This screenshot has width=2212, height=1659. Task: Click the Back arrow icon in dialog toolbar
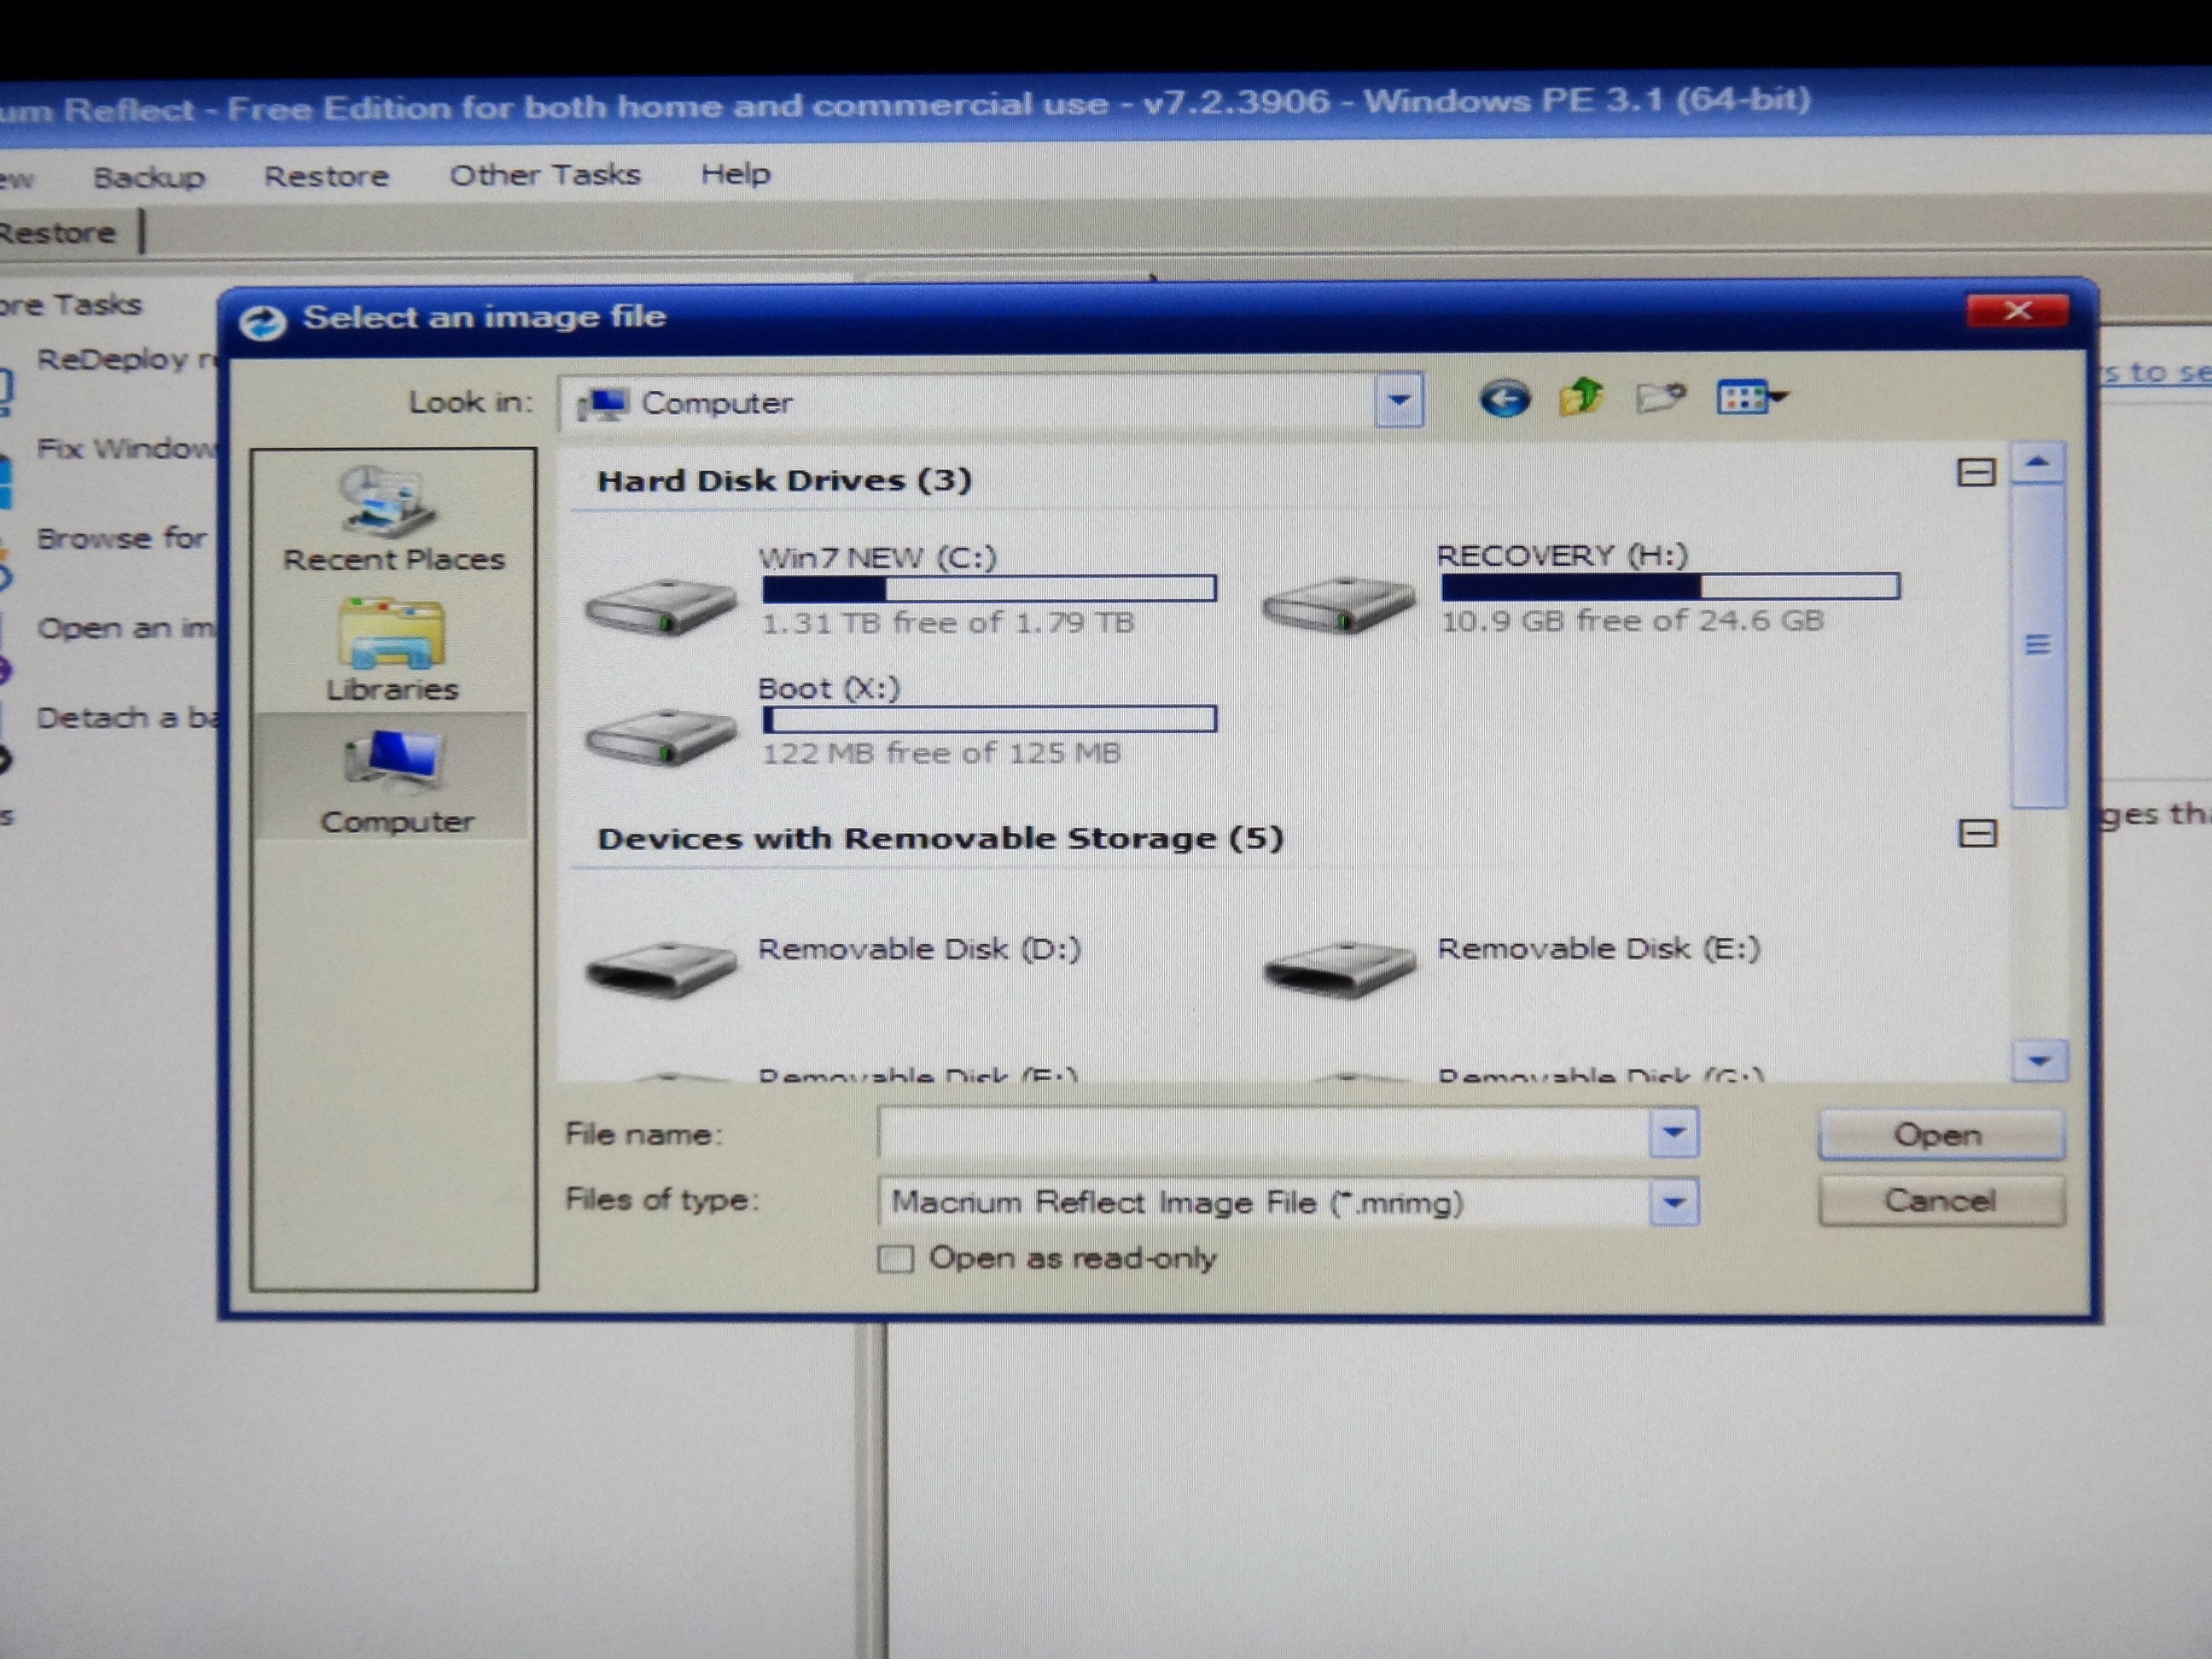click(1504, 400)
